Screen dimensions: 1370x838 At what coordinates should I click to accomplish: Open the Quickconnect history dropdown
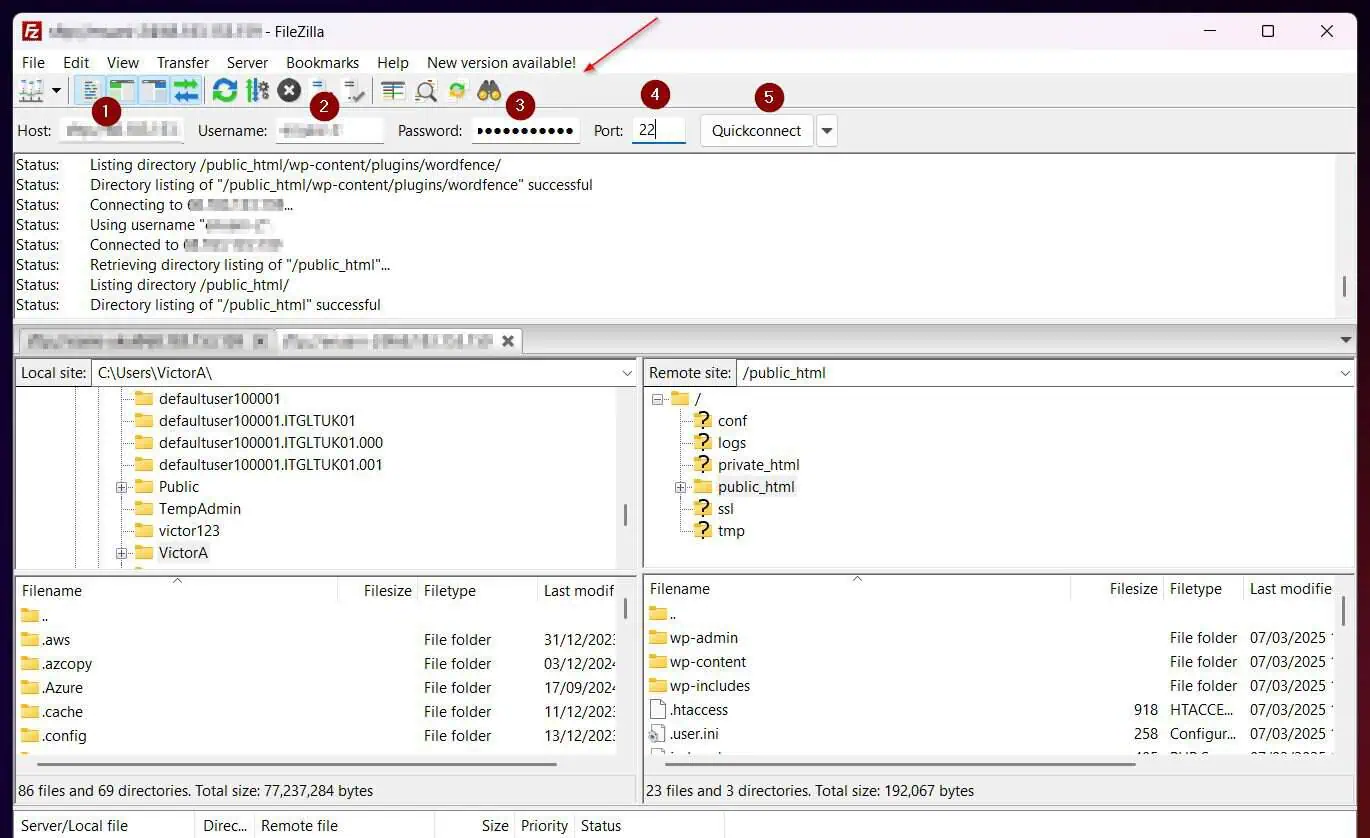click(x=827, y=131)
